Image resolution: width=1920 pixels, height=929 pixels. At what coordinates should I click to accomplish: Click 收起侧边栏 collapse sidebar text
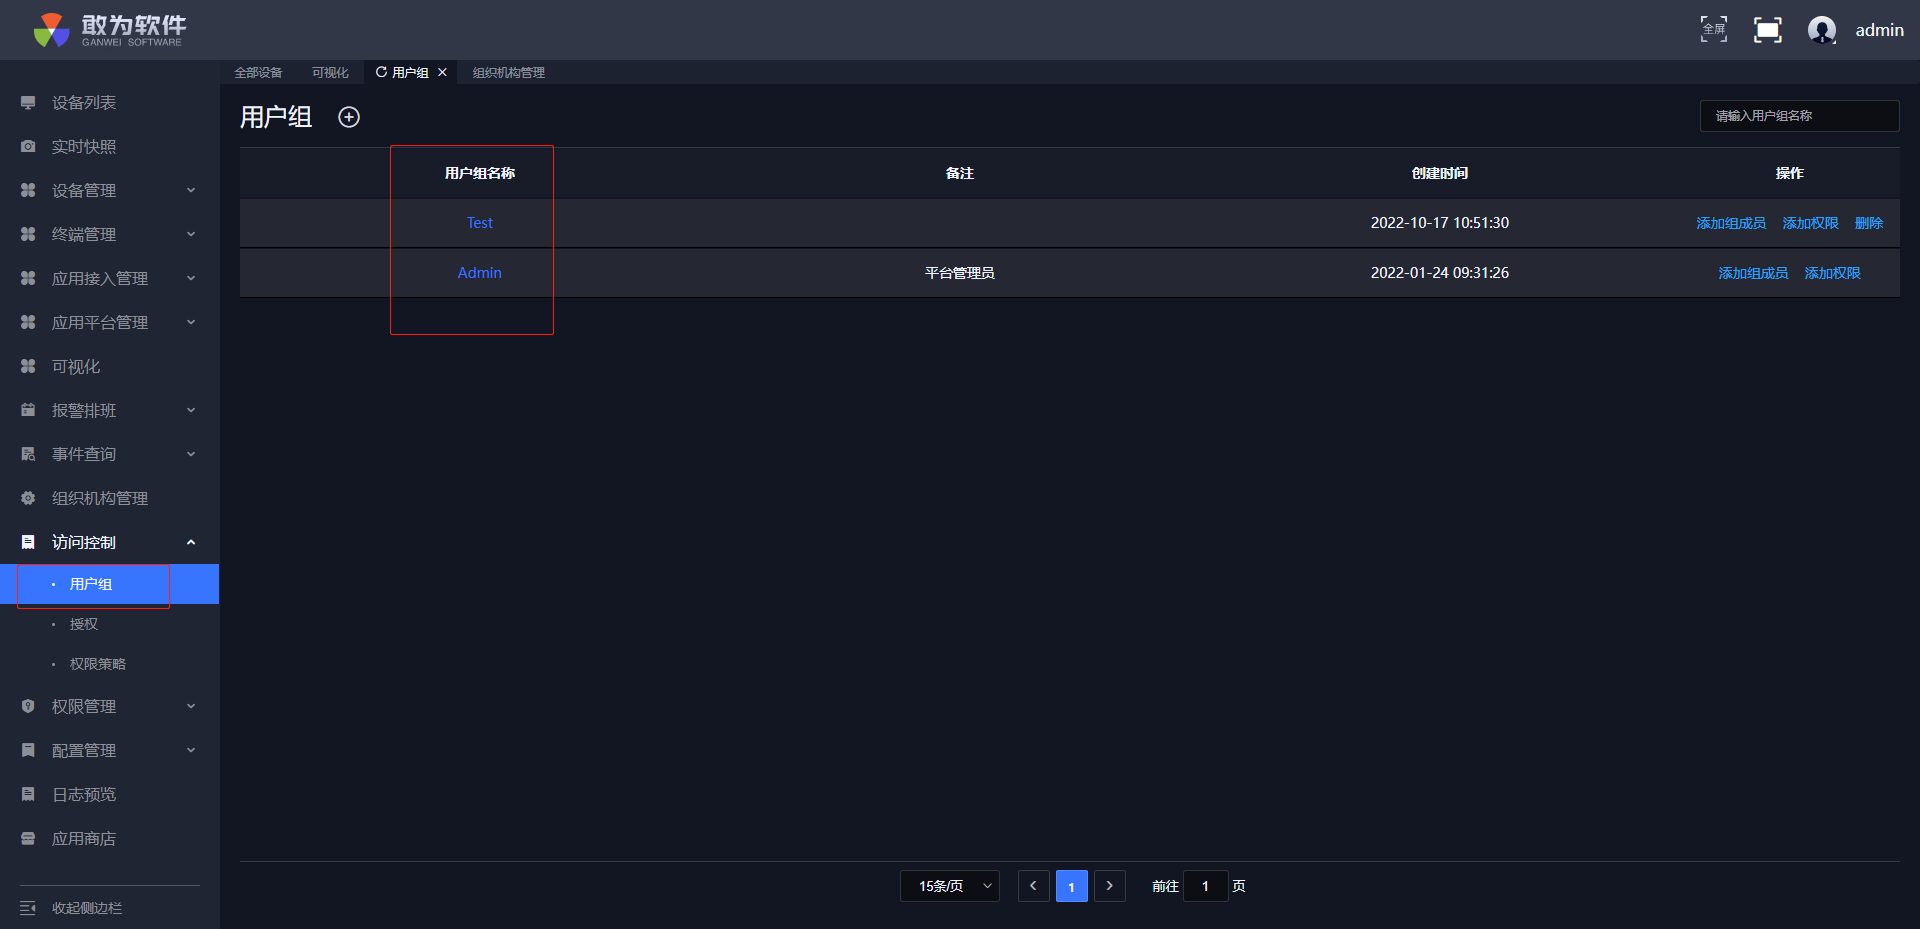[87, 908]
